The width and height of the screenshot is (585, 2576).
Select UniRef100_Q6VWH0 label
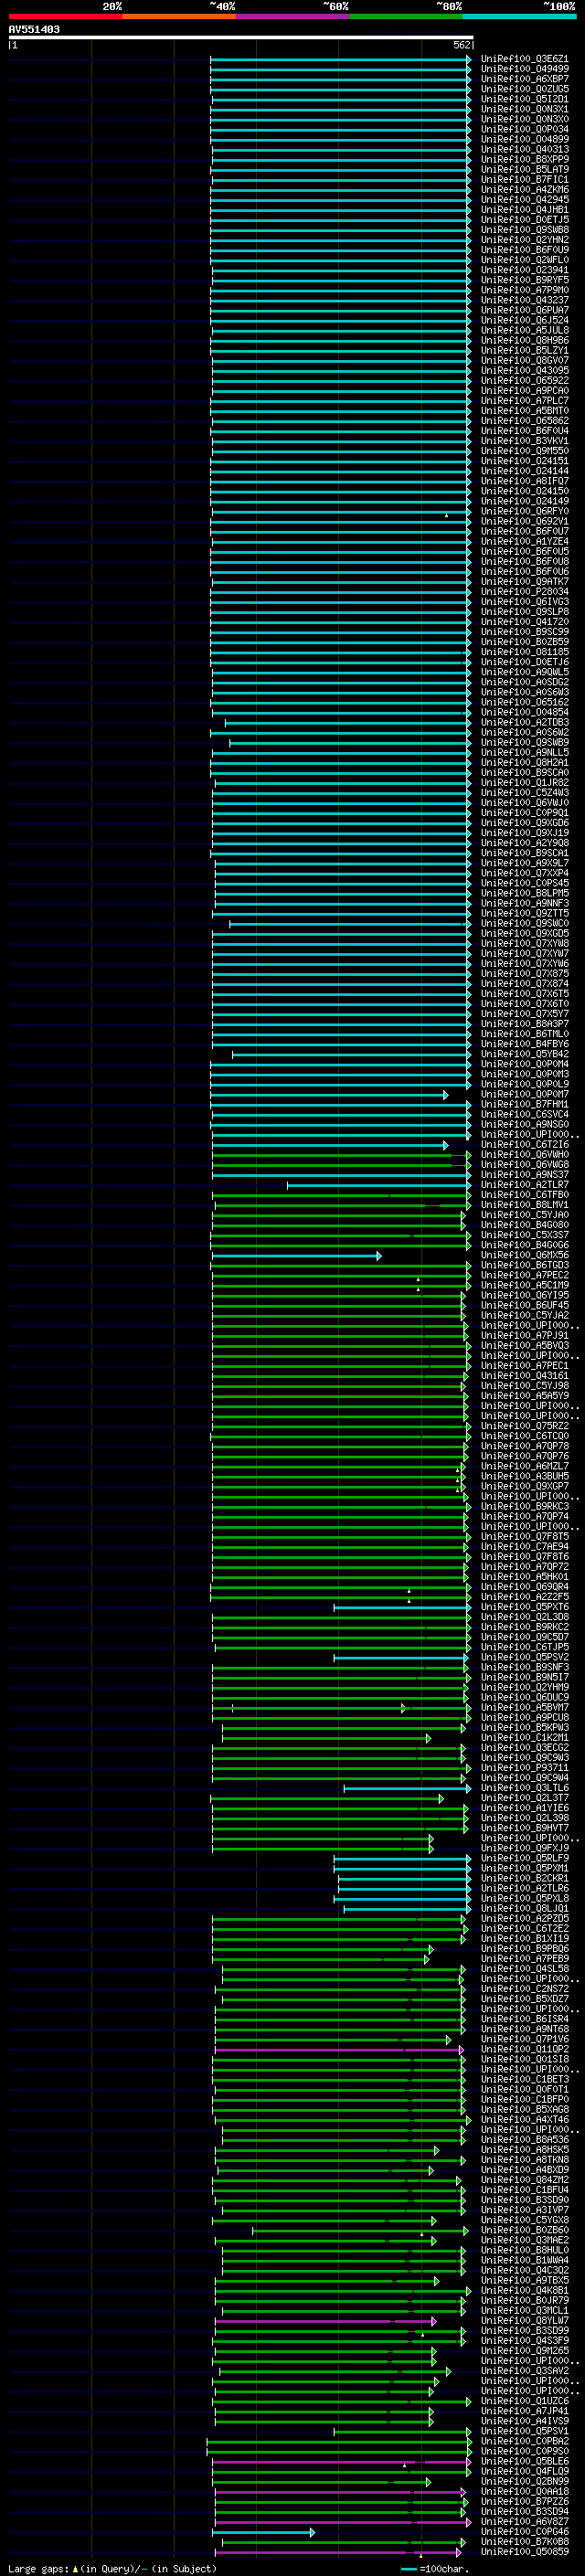click(525, 1154)
